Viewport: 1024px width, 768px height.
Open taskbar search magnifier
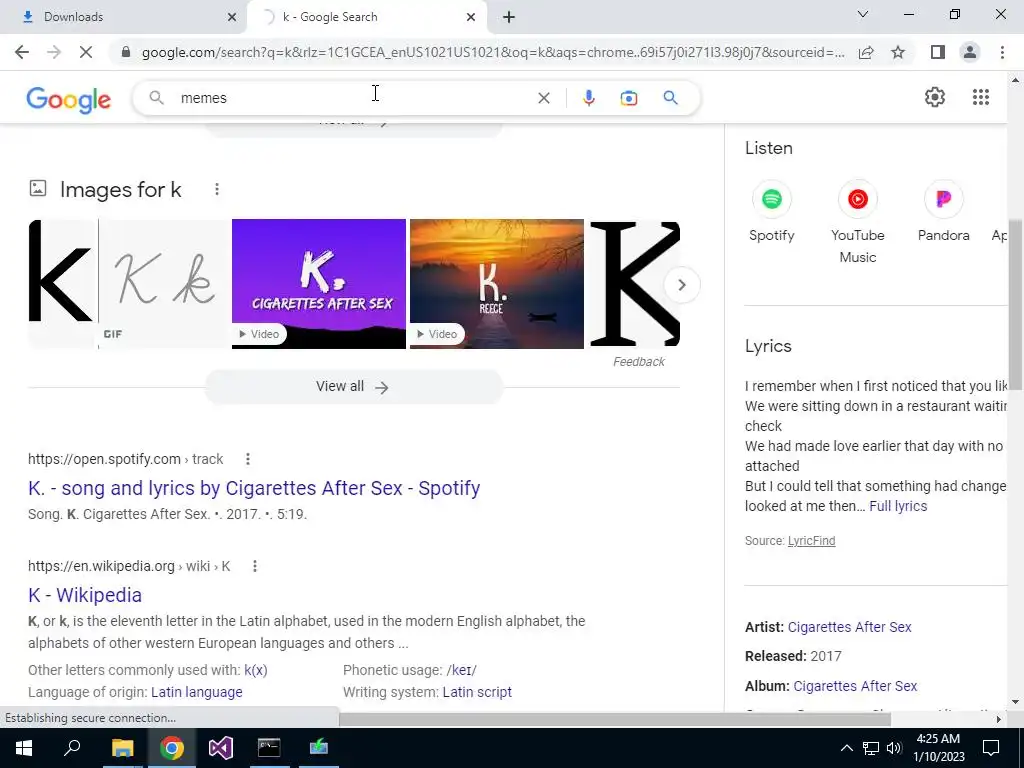click(72, 748)
